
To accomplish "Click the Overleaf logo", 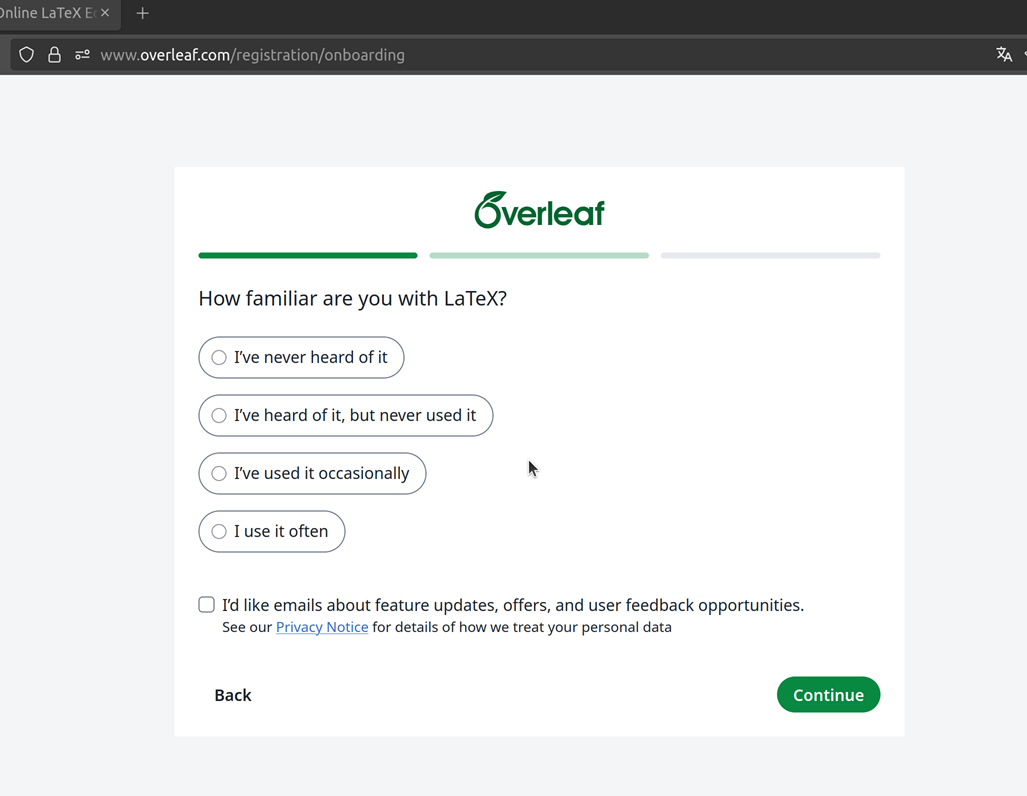I will (539, 210).
